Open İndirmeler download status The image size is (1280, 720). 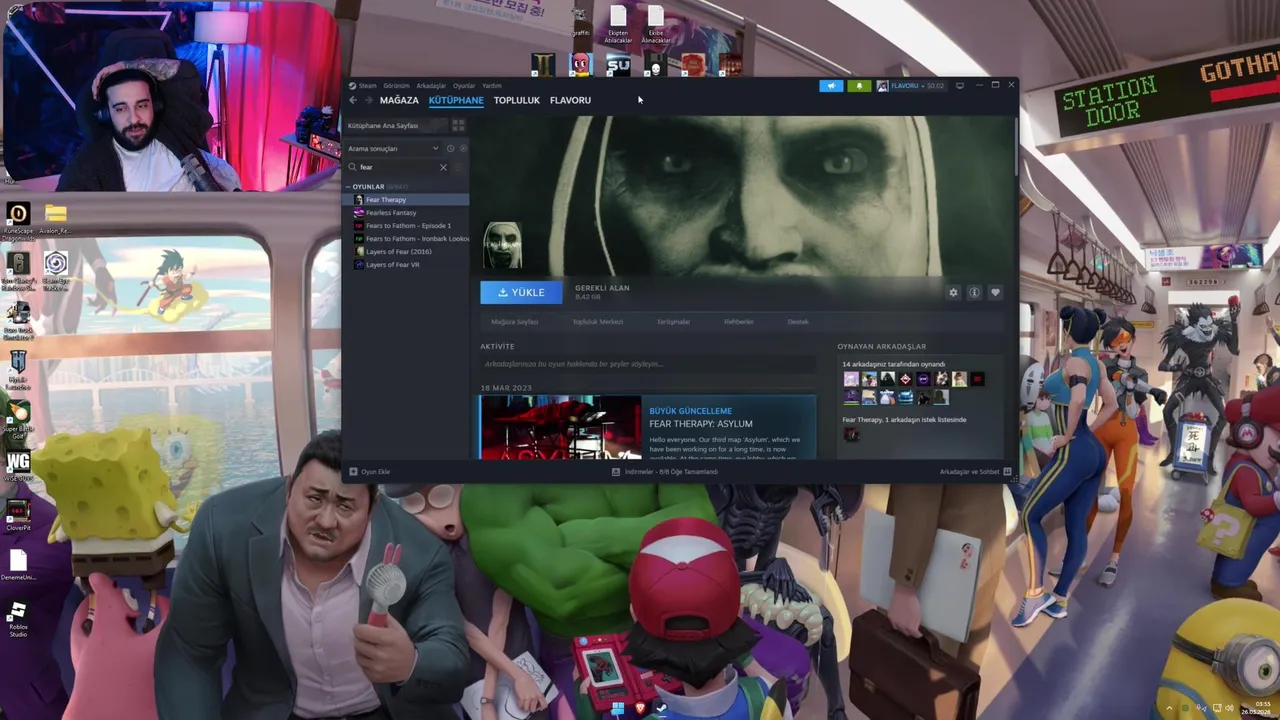pyautogui.click(x=665, y=472)
